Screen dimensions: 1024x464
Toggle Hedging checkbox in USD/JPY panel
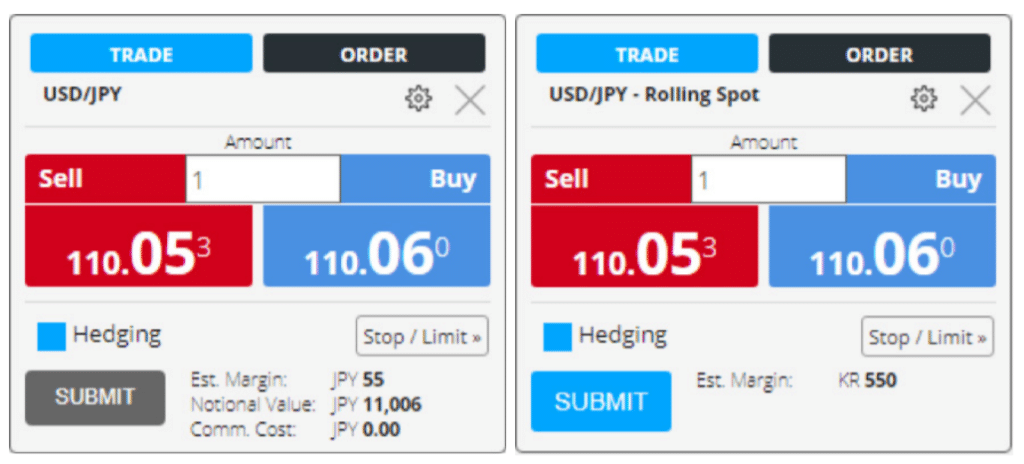[52, 337]
